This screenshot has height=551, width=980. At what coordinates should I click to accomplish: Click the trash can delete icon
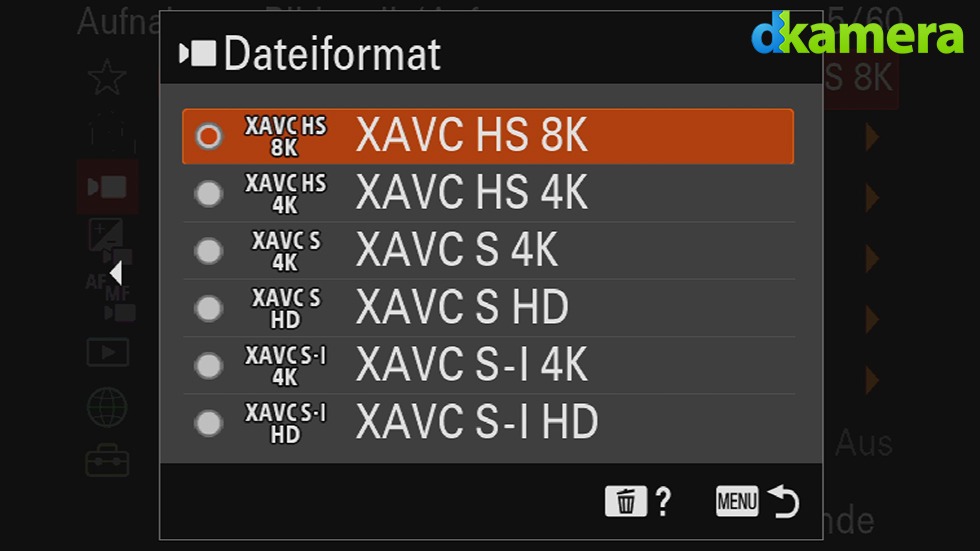tap(626, 501)
